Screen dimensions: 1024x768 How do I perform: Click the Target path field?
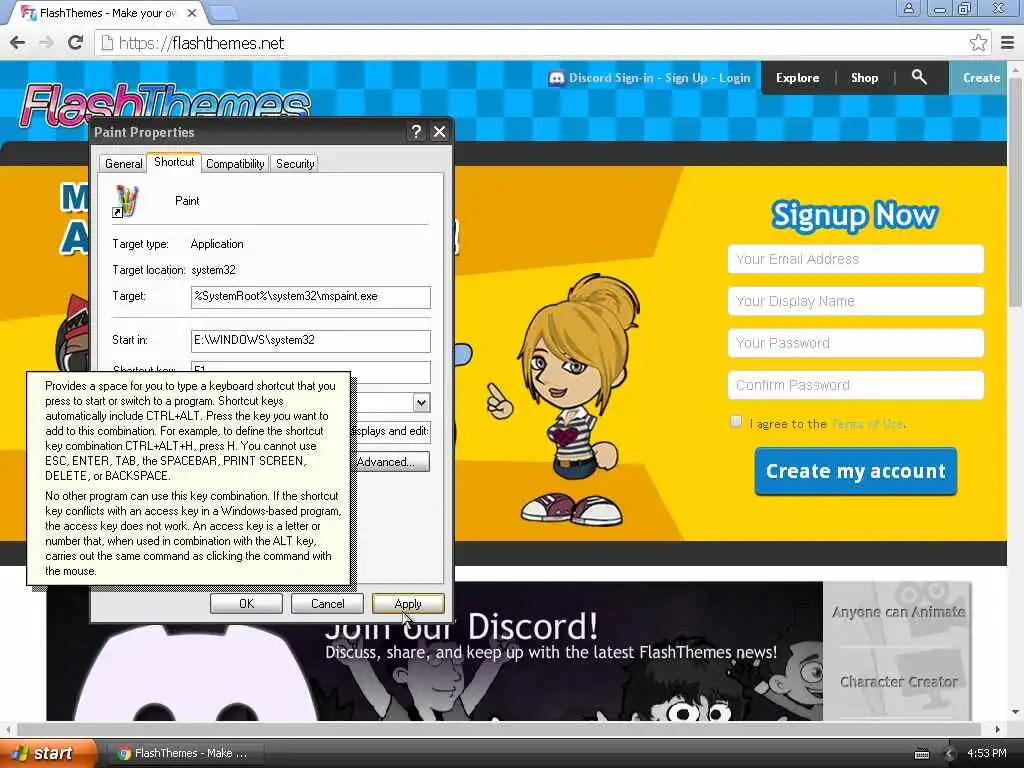(x=311, y=296)
